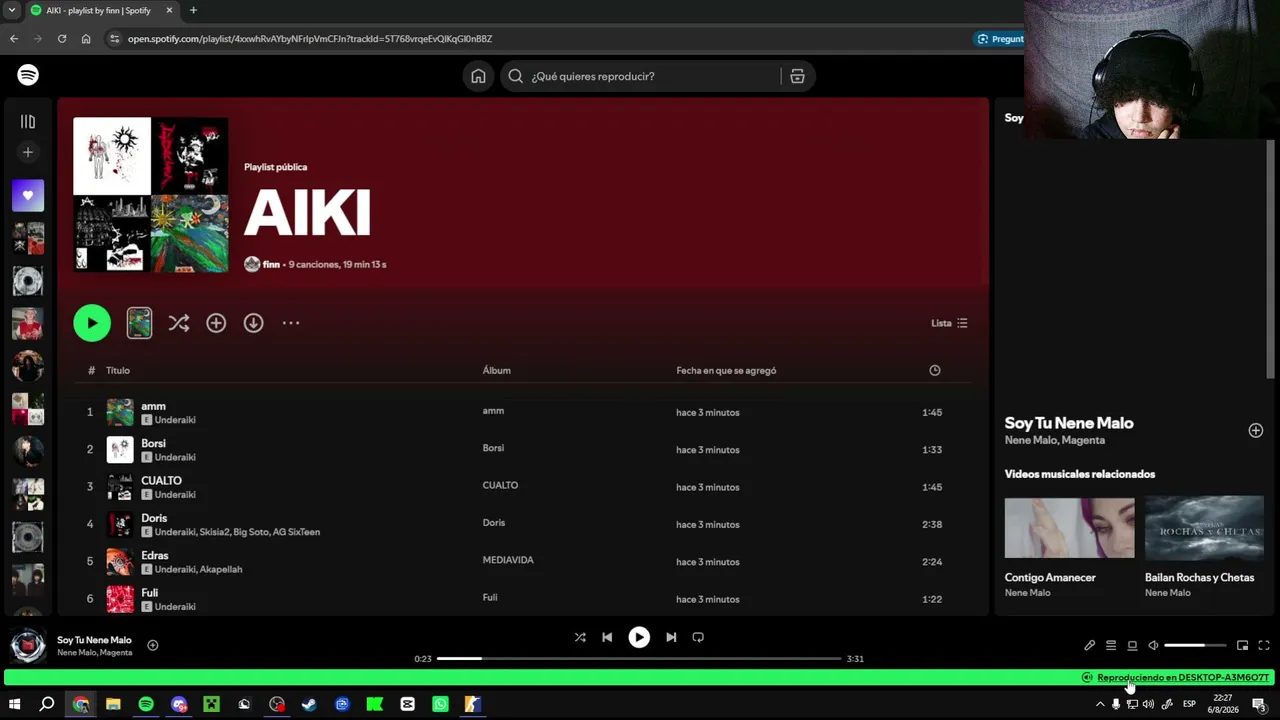Select the track titled Edras
Viewport: 1280px width, 720px height.
coord(155,555)
